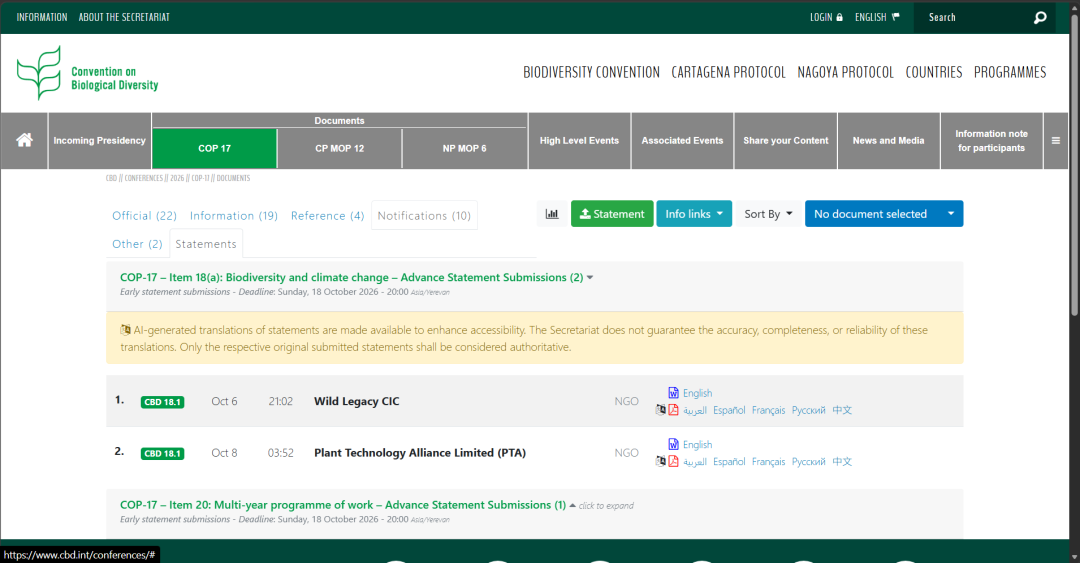1080x563 pixels.
Task: Open the Info links dropdown
Action: pos(694,214)
